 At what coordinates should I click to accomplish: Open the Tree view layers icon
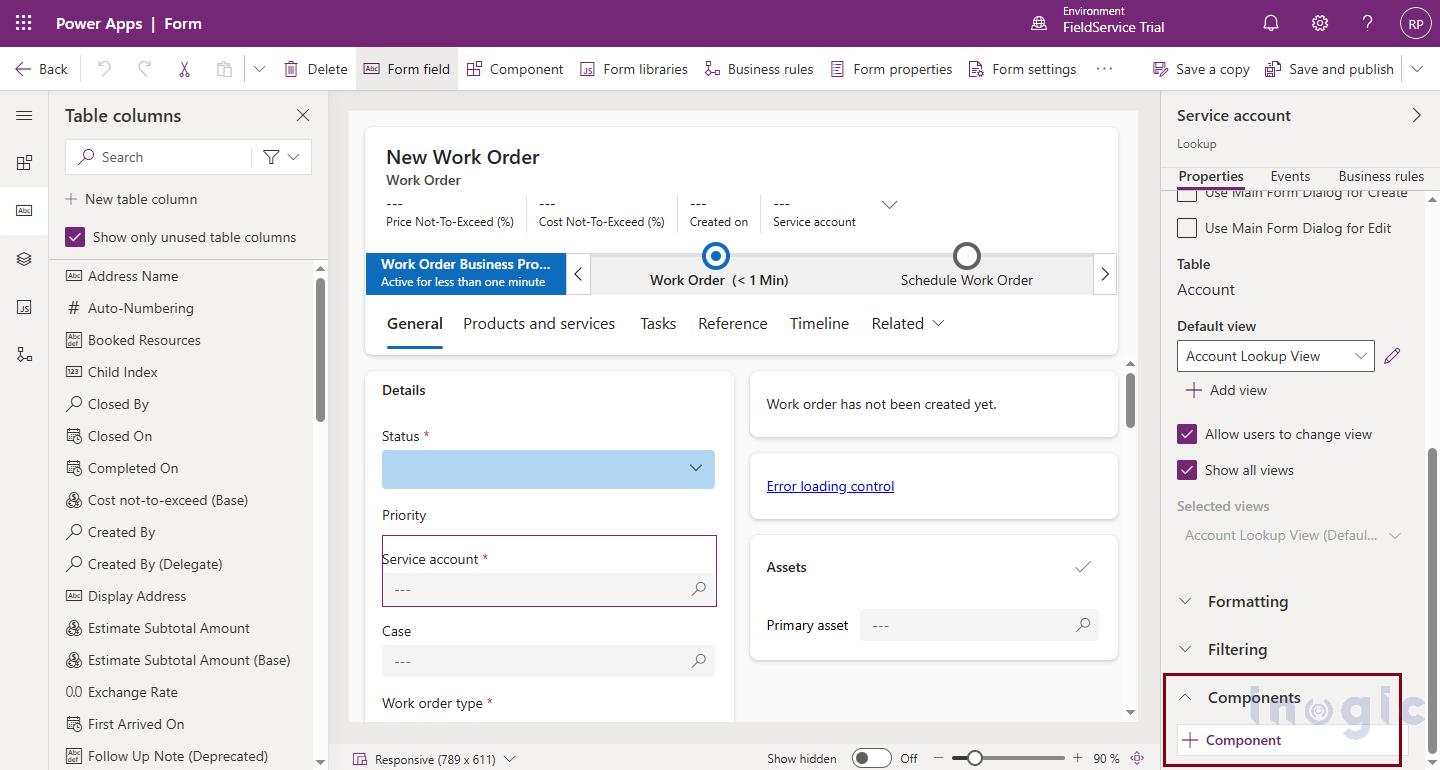[x=24, y=259]
